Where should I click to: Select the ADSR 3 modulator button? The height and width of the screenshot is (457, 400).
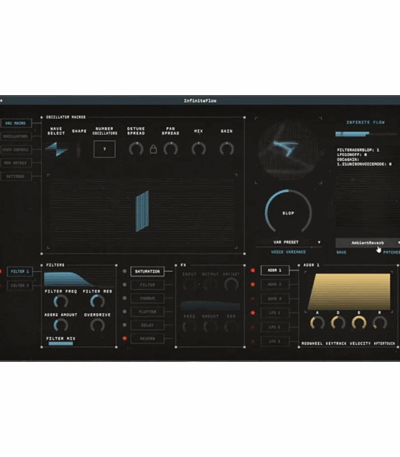click(x=275, y=299)
